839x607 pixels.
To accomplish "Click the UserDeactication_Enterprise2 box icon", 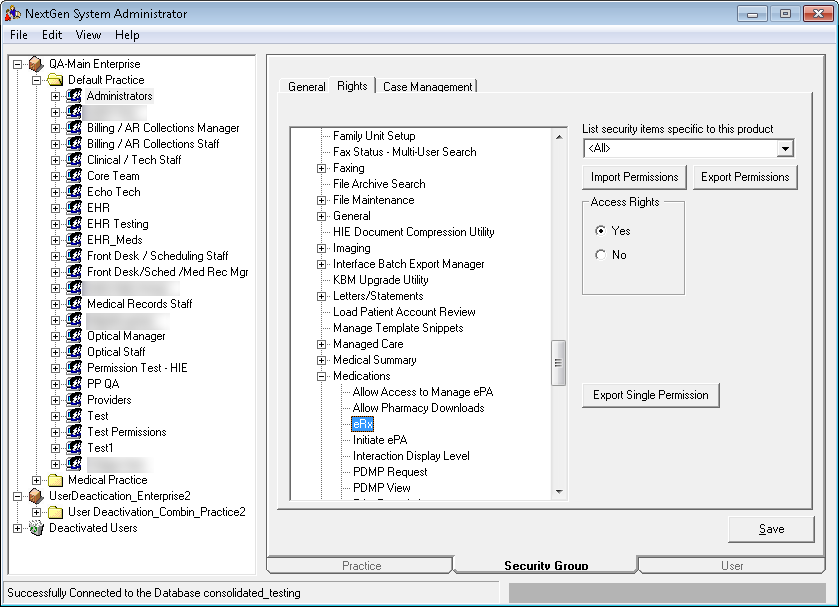I will [x=36, y=496].
